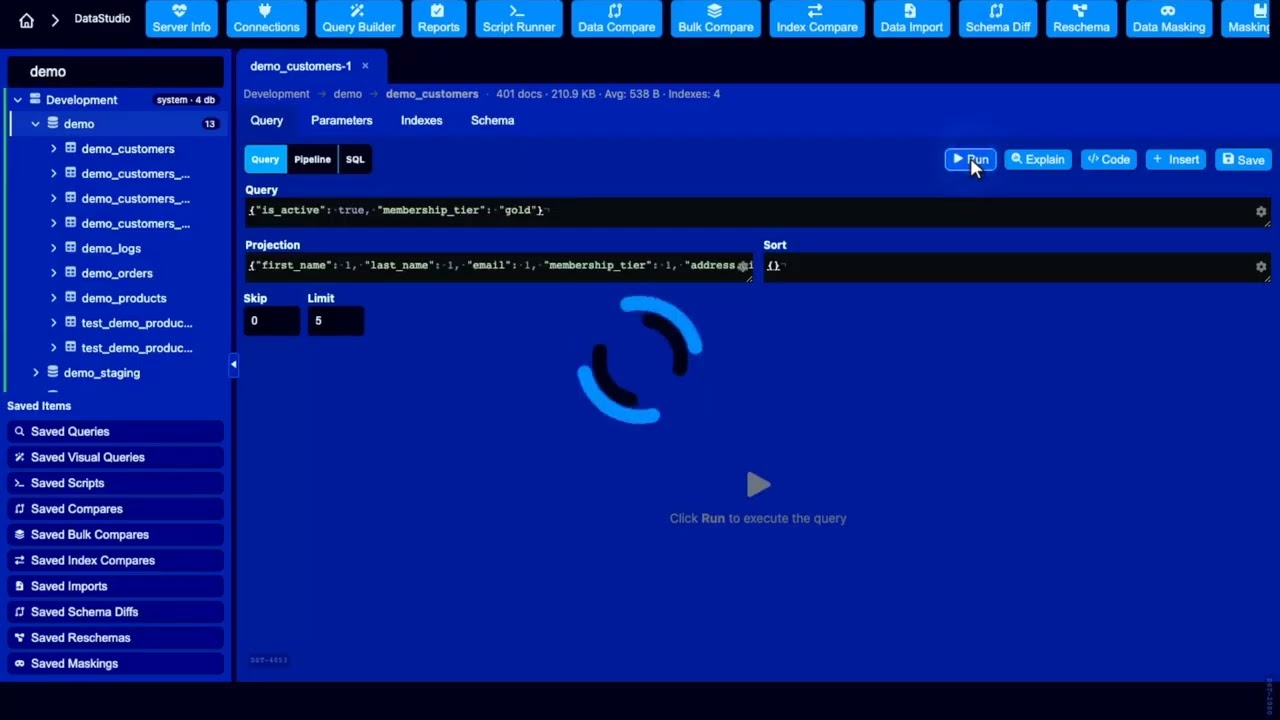Image resolution: width=1280 pixels, height=720 pixels.
Task: Switch to SQL mode
Action: click(x=355, y=159)
